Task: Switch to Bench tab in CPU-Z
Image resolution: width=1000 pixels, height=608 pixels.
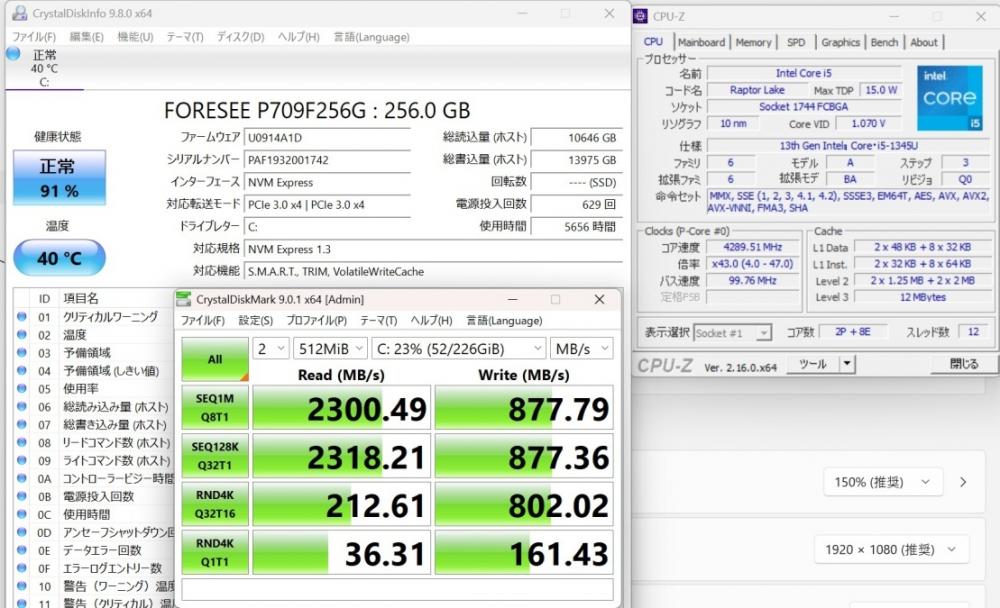Action: point(884,42)
